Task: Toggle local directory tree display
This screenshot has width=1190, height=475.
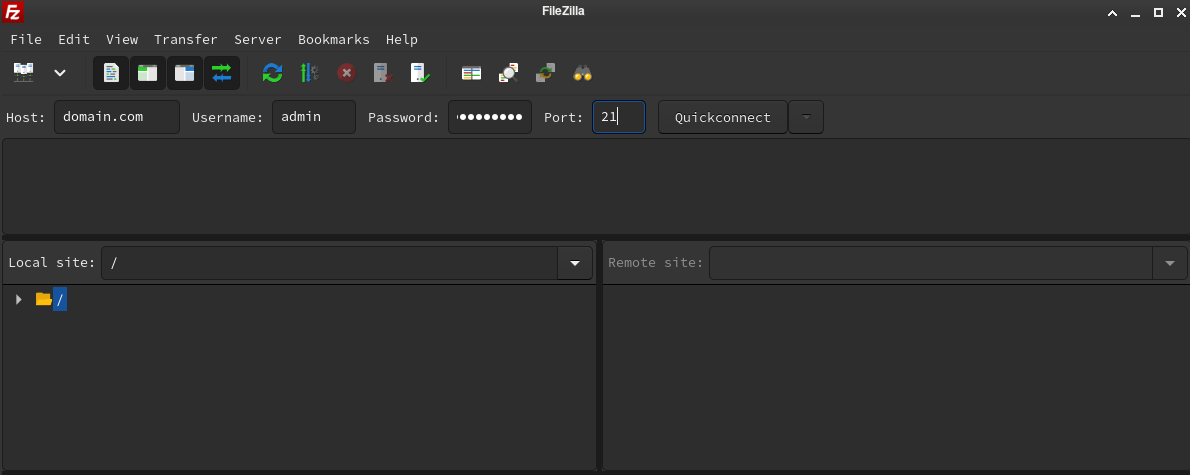Action: [x=147, y=73]
